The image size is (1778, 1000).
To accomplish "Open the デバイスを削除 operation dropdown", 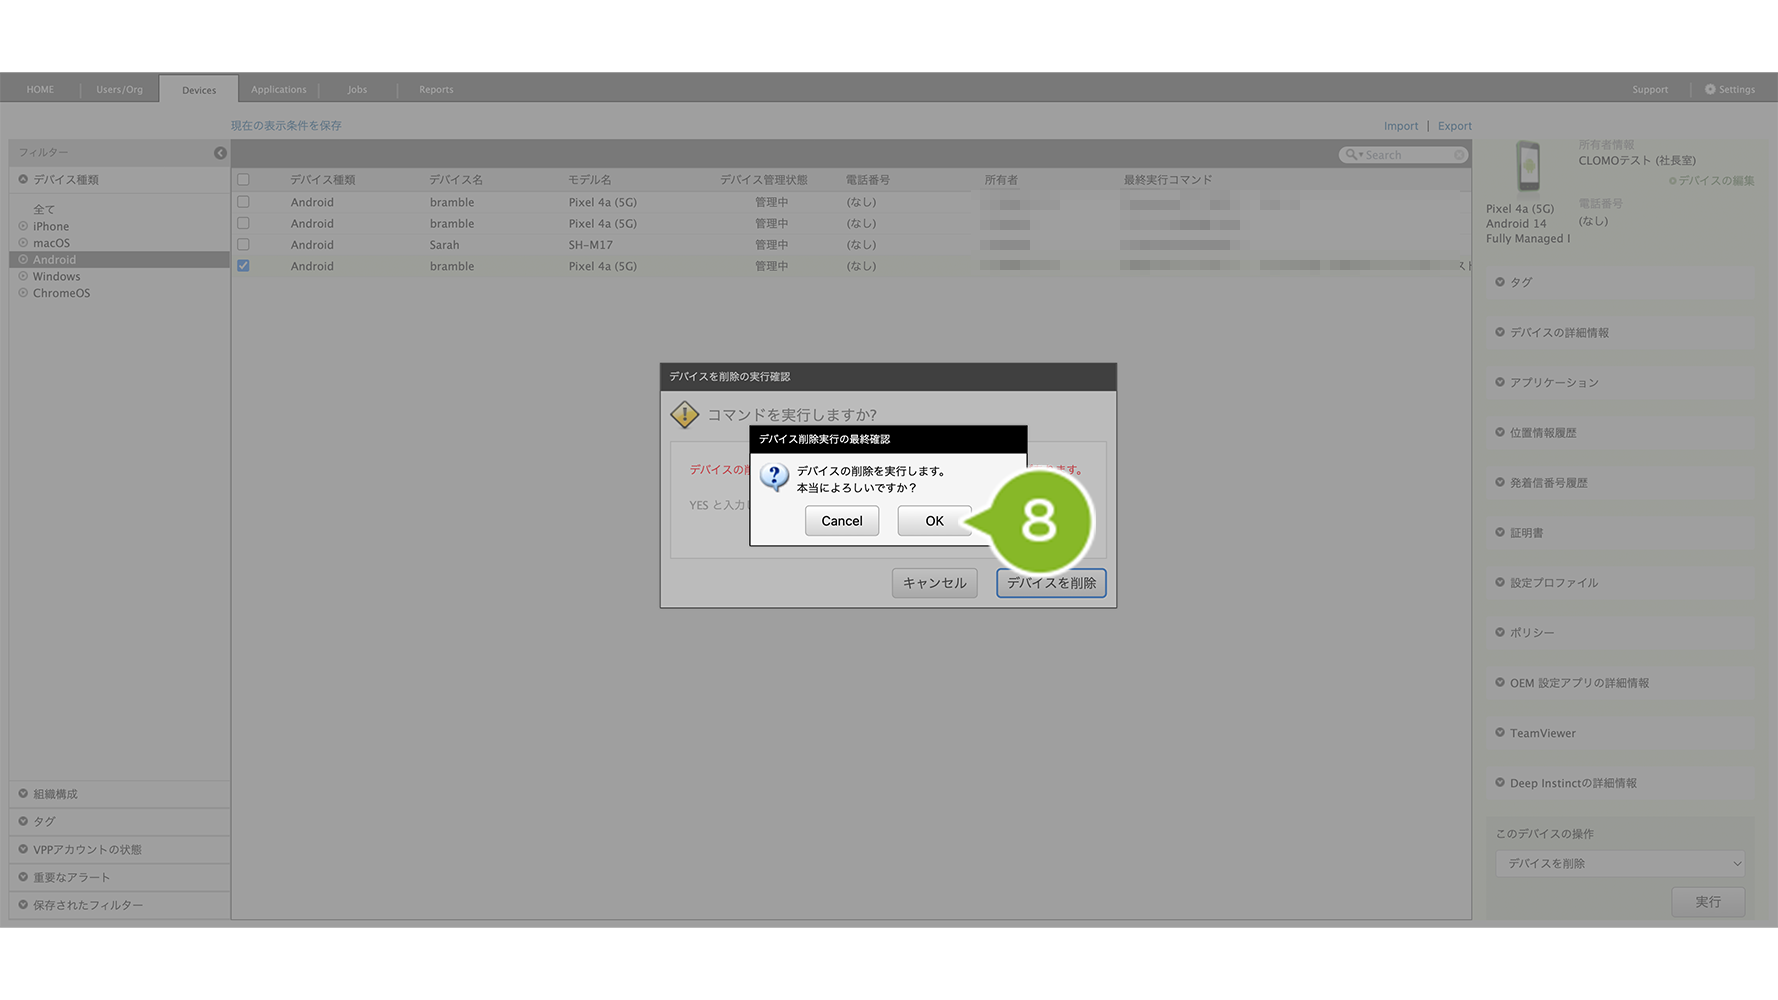I will pyautogui.click(x=1619, y=864).
